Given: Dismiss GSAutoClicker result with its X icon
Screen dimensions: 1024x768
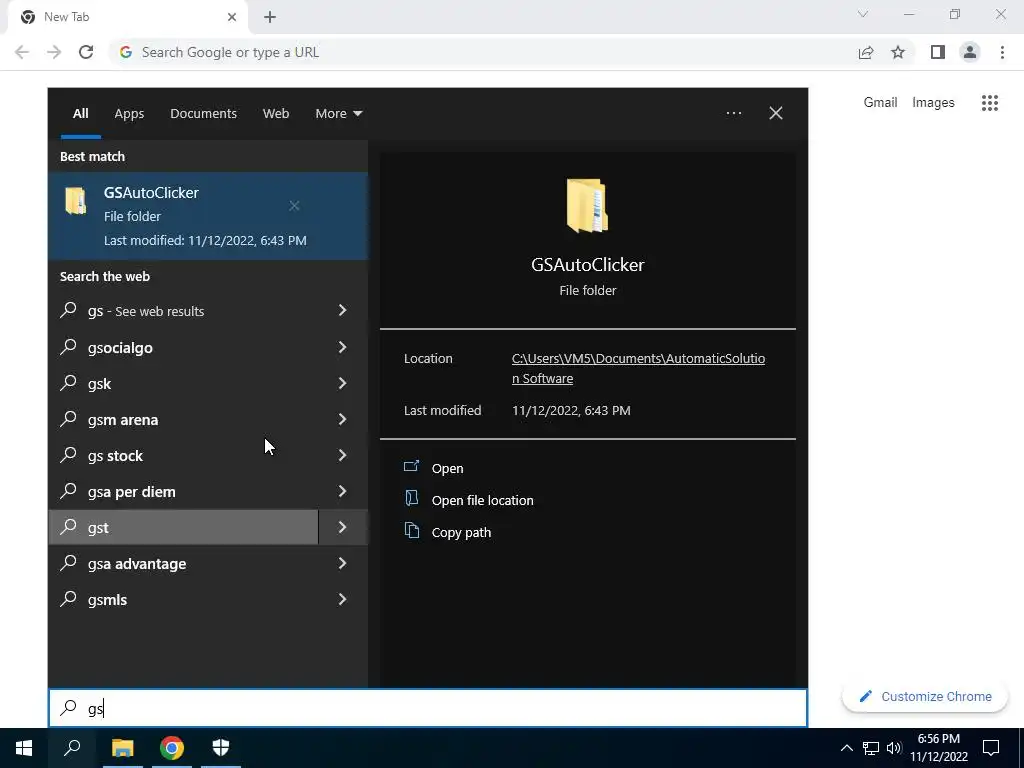Looking at the screenshot, I should tap(295, 206).
